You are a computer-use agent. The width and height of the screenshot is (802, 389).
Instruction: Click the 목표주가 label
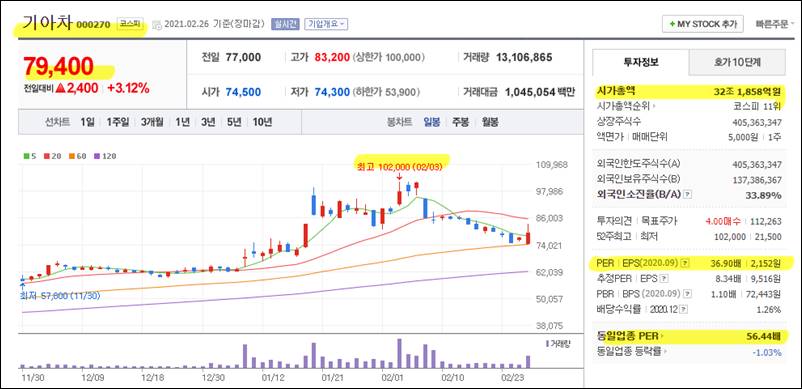tap(659, 221)
